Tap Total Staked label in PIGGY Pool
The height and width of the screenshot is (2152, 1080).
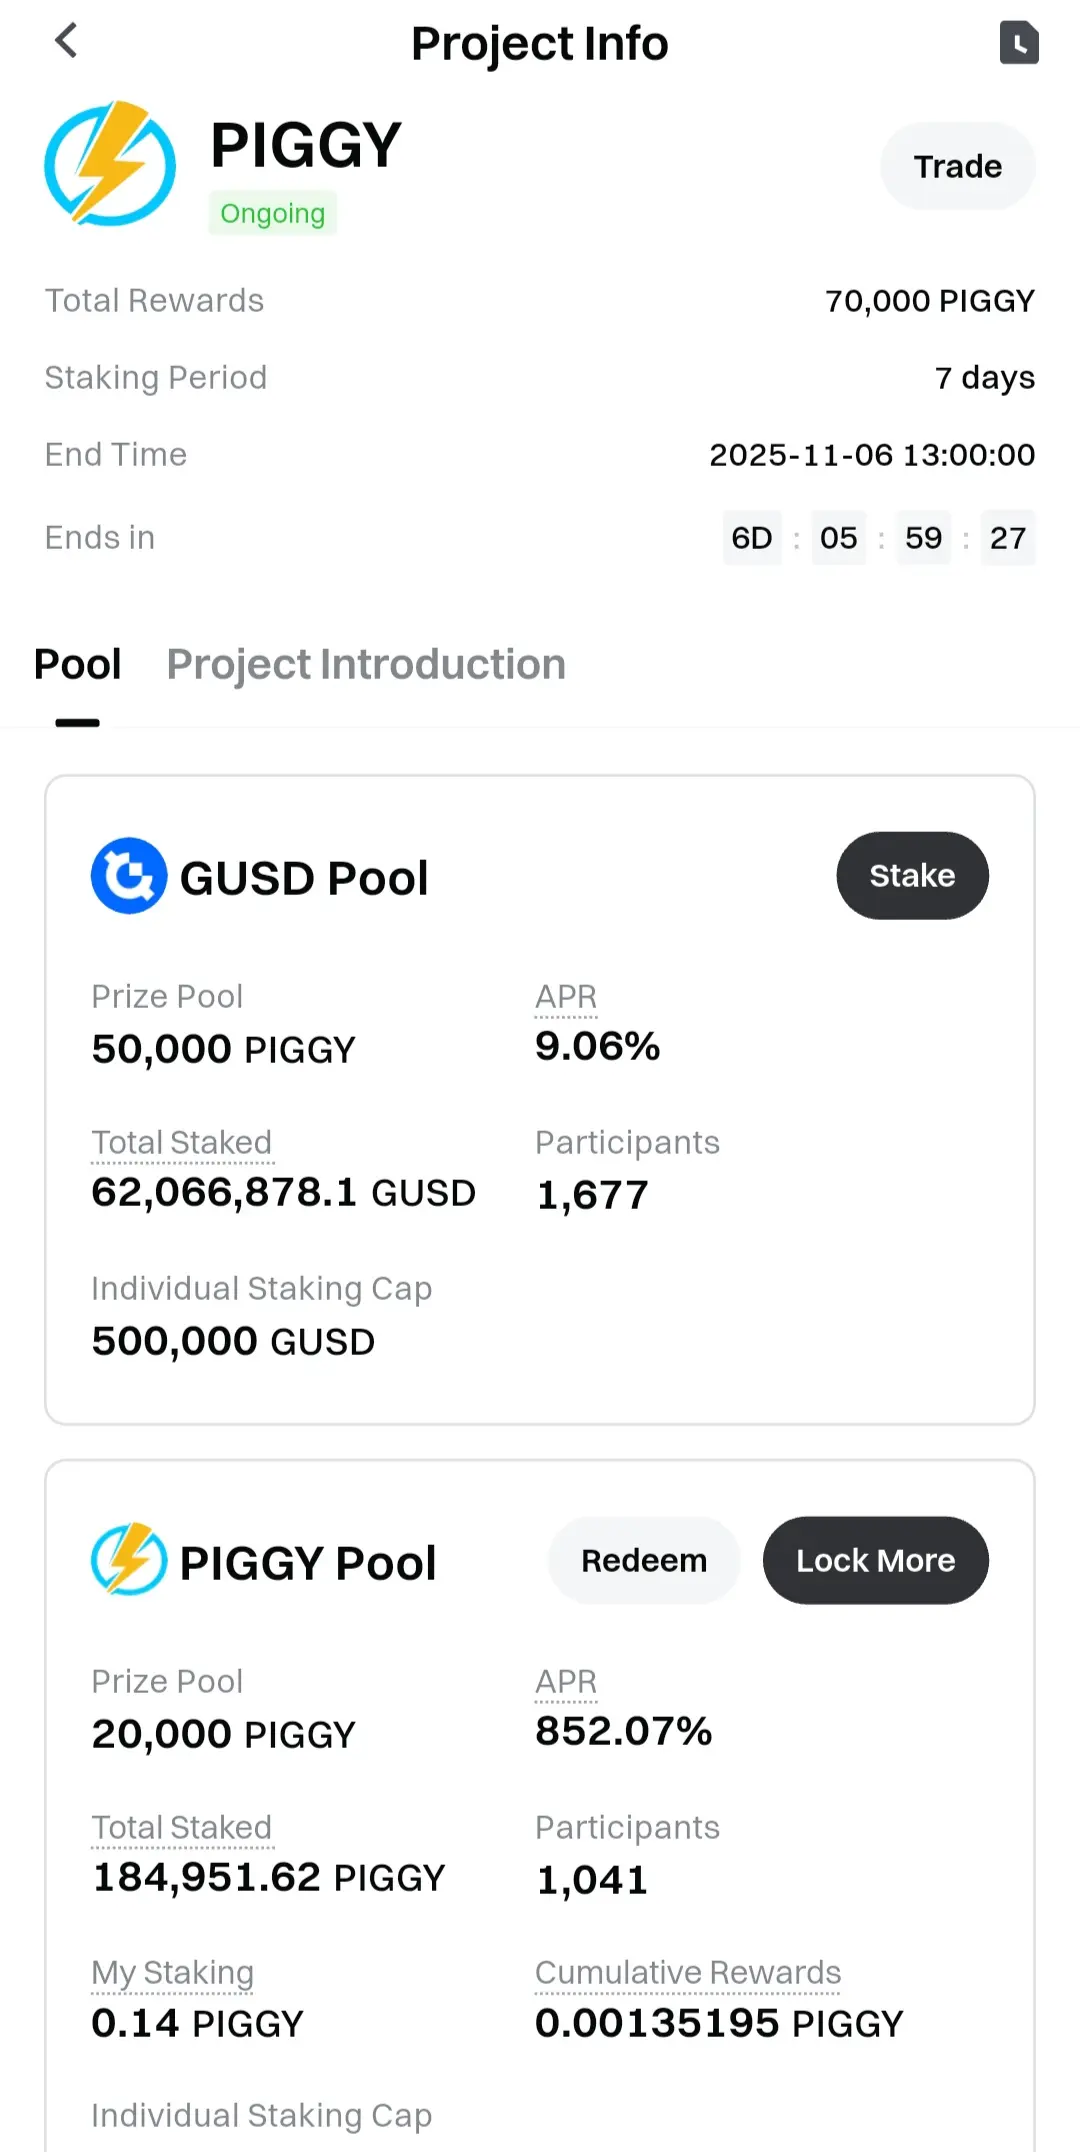181,1827
